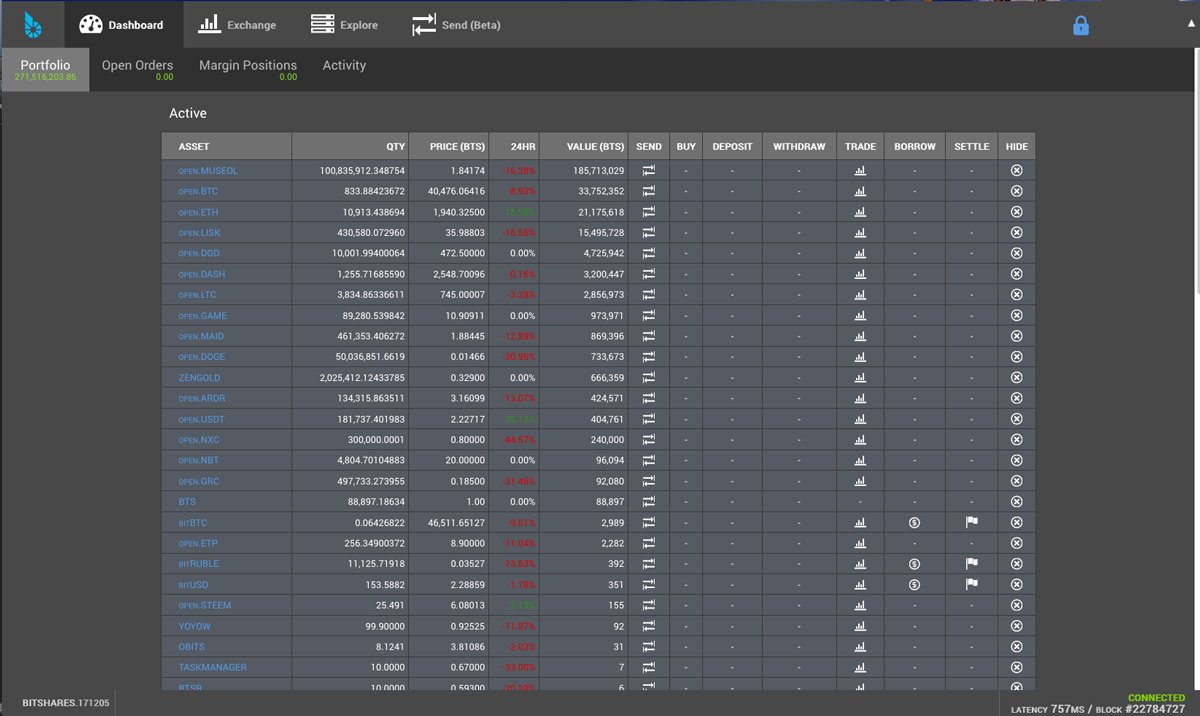The width and height of the screenshot is (1200, 716).
Task: Toggle hide for the OPEN.ETP row
Action: 1016,543
